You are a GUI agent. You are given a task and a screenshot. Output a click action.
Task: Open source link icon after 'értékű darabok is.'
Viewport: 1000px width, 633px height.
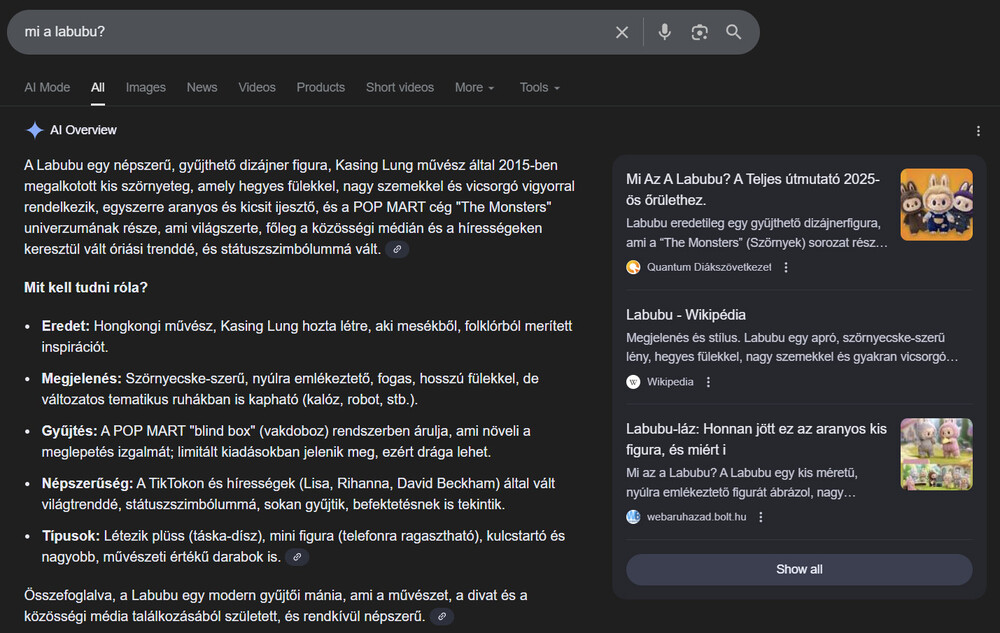pos(297,557)
